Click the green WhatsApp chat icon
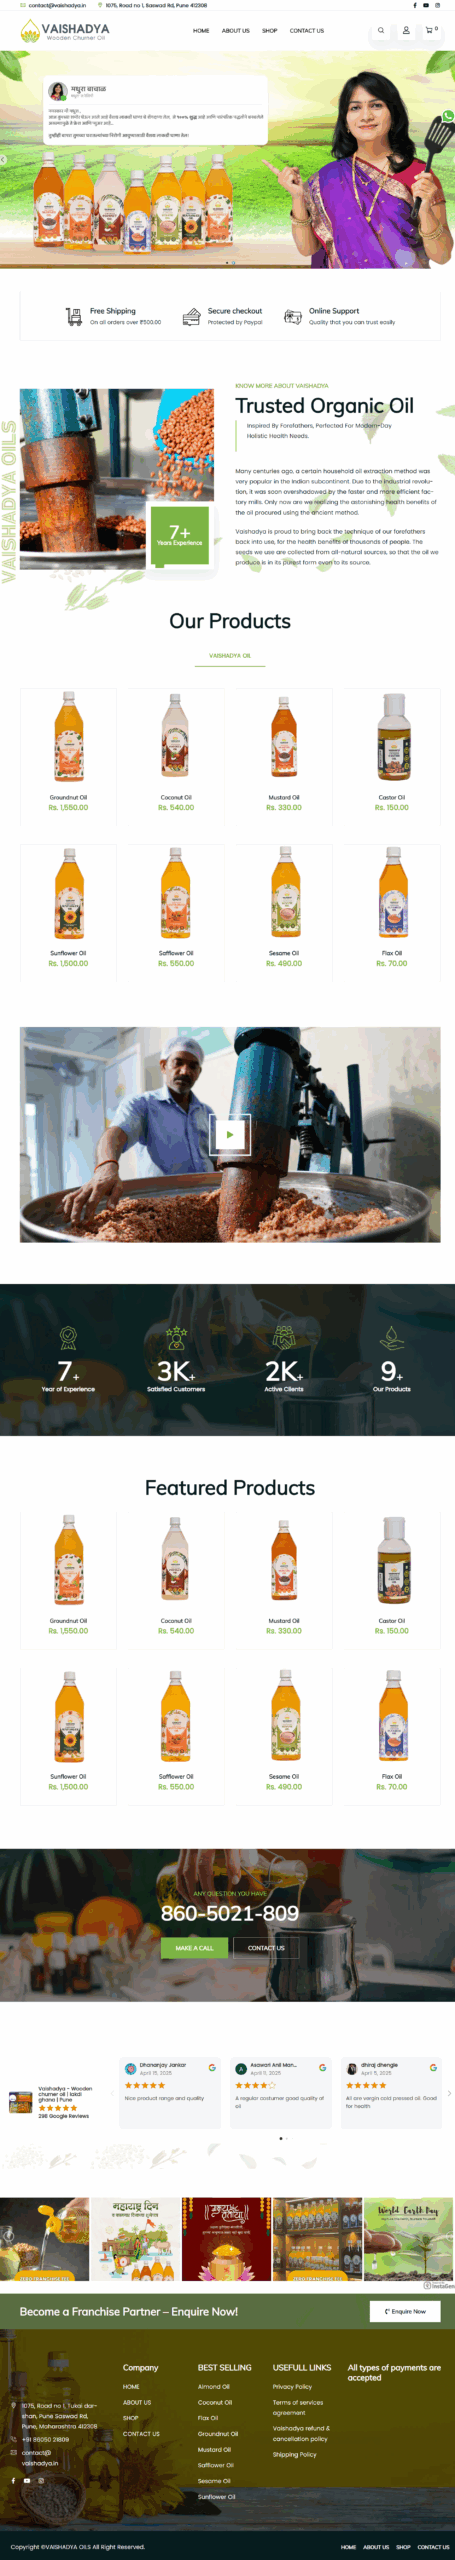Viewport: 455px width, 2560px height. pos(448,117)
